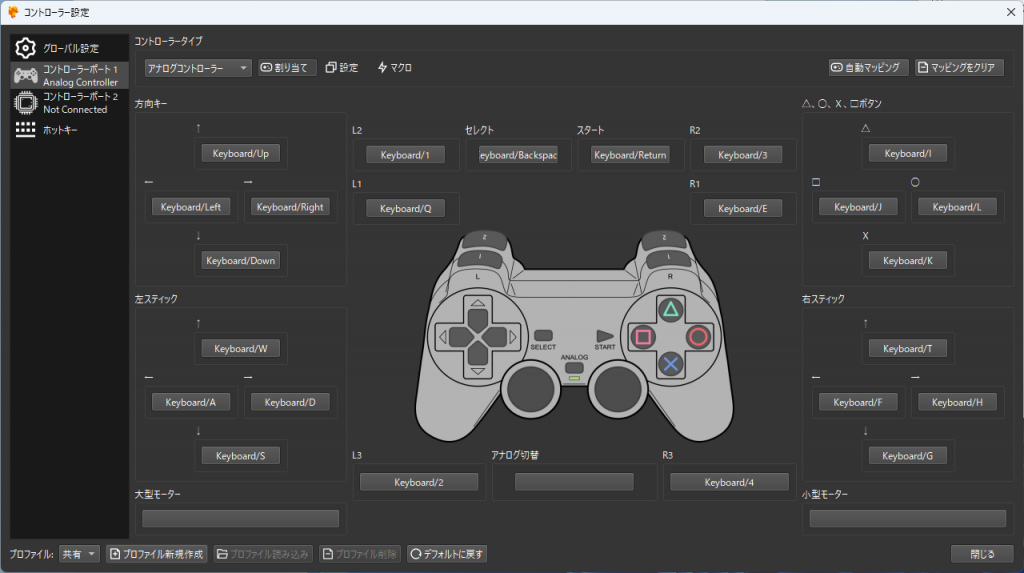Screen dimensions: 1024x573
Task: Click the empty 小型モーター binding field
Action: tap(908, 519)
